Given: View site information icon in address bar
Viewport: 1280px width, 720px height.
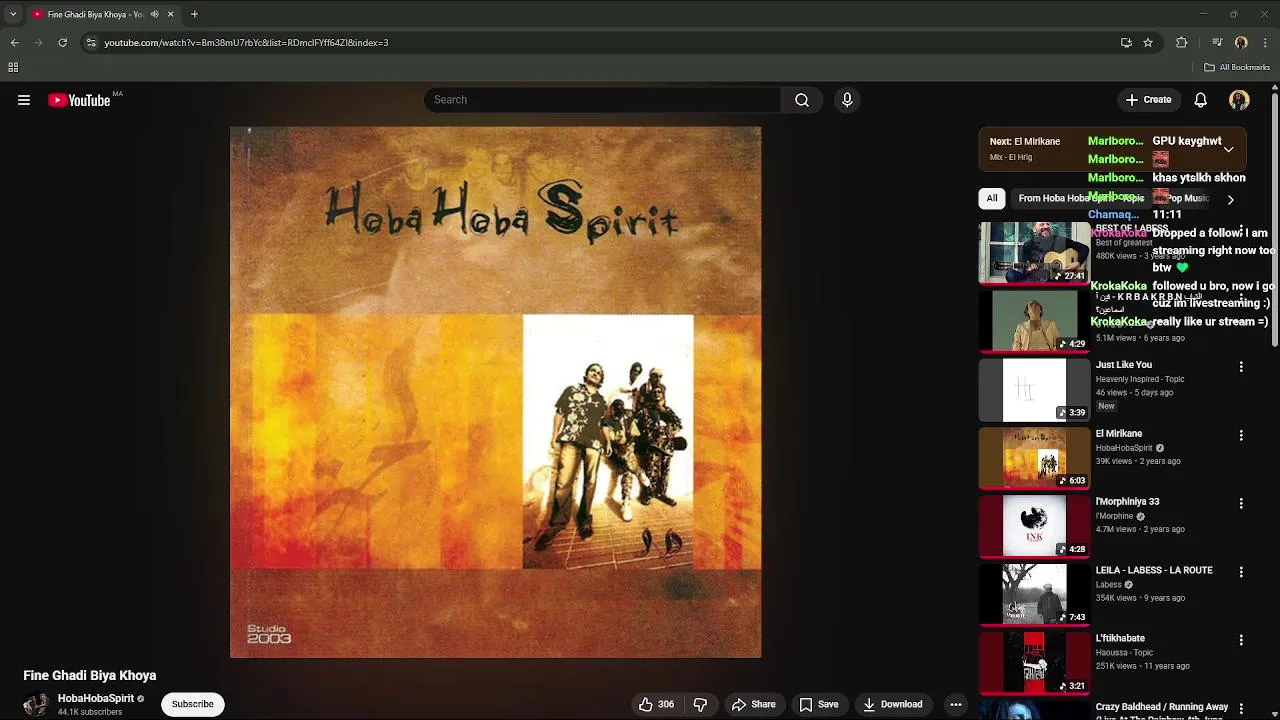Looking at the screenshot, I should point(91,42).
